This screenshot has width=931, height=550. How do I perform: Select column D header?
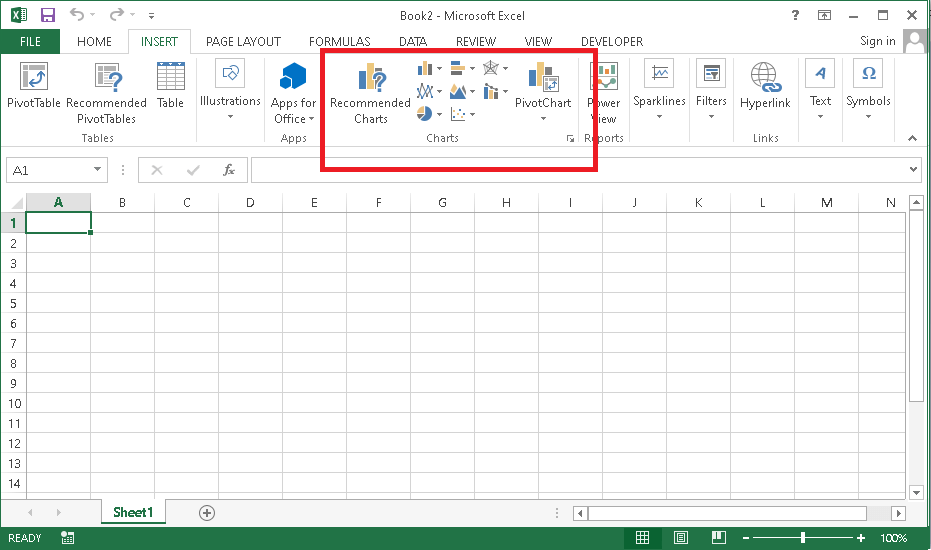[250, 203]
